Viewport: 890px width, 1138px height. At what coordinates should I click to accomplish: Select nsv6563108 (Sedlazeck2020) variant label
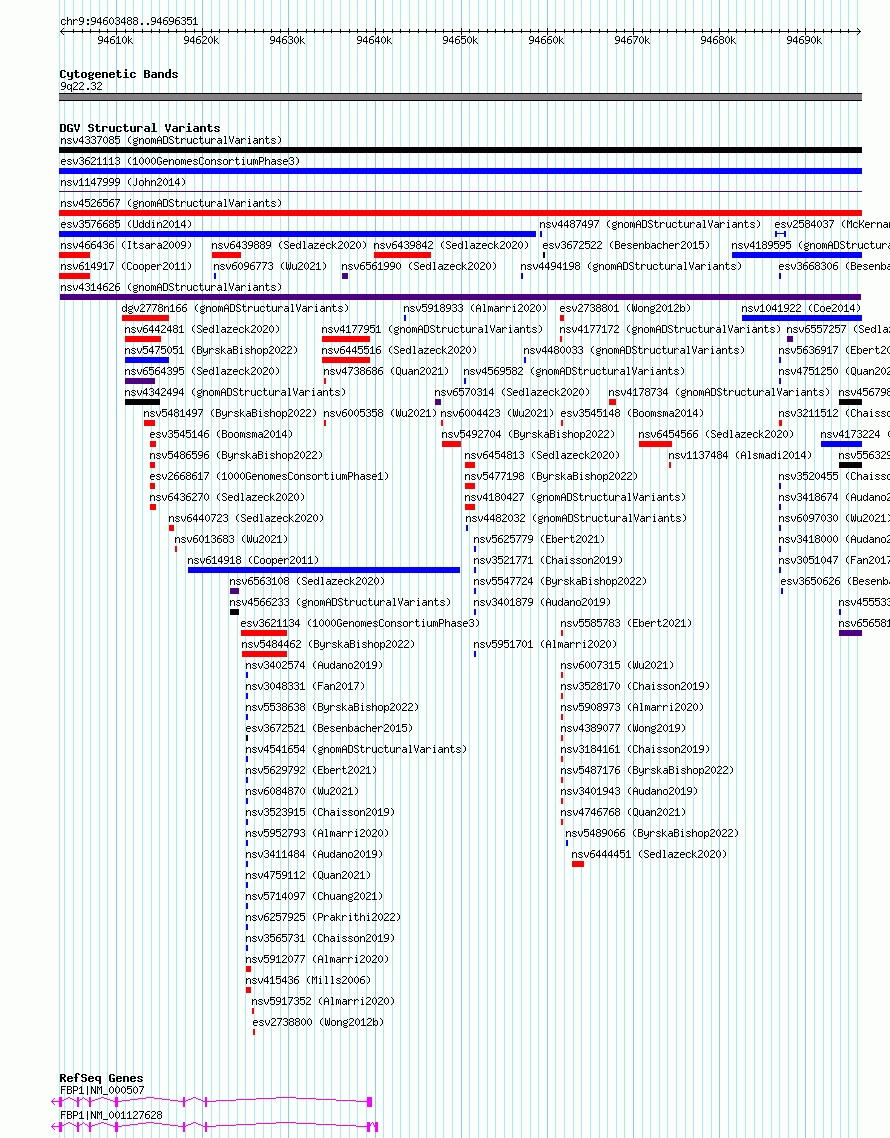click(307, 581)
